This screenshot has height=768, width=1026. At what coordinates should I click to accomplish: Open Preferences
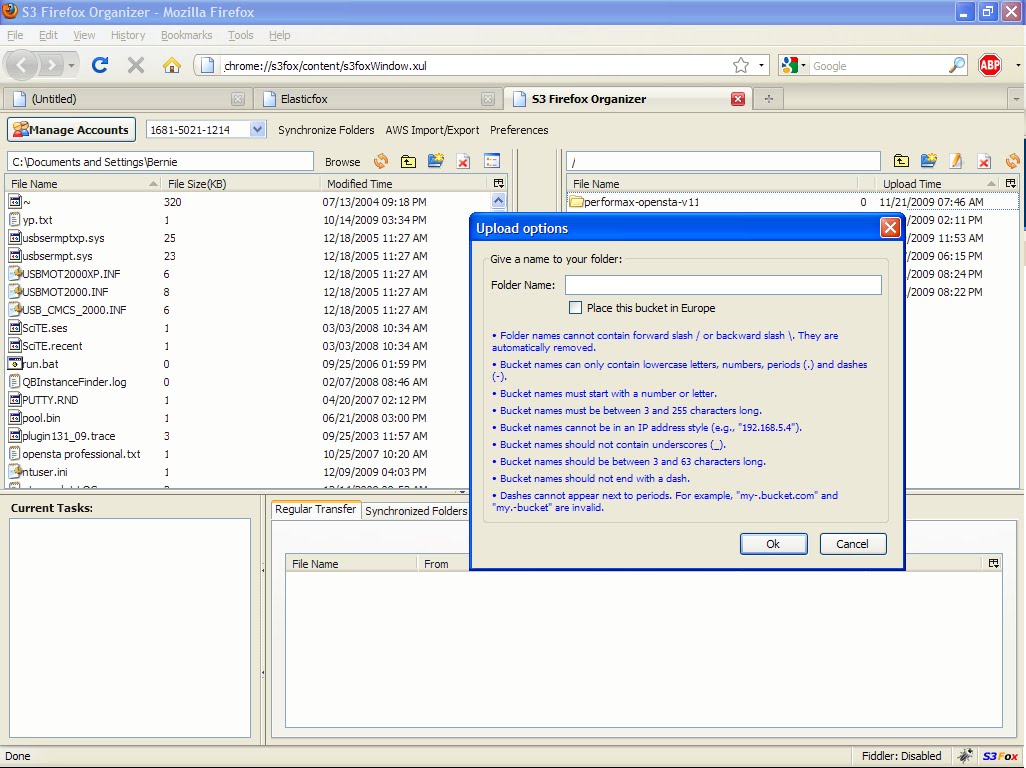[x=519, y=130]
